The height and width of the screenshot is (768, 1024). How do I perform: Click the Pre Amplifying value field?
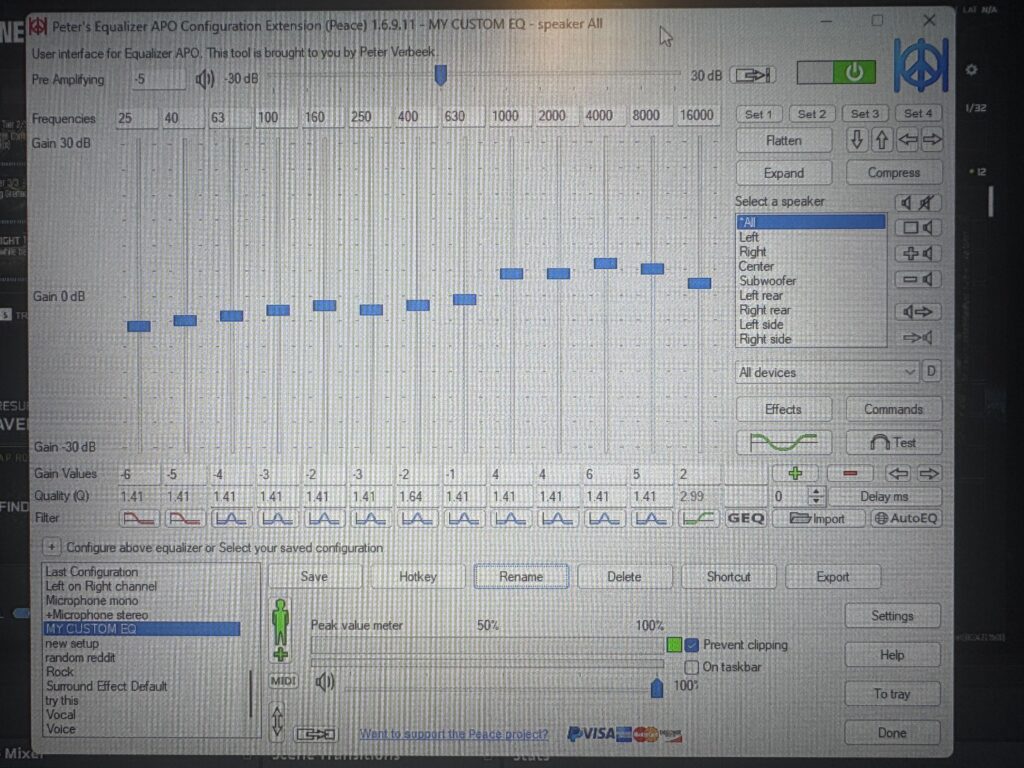pos(159,80)
